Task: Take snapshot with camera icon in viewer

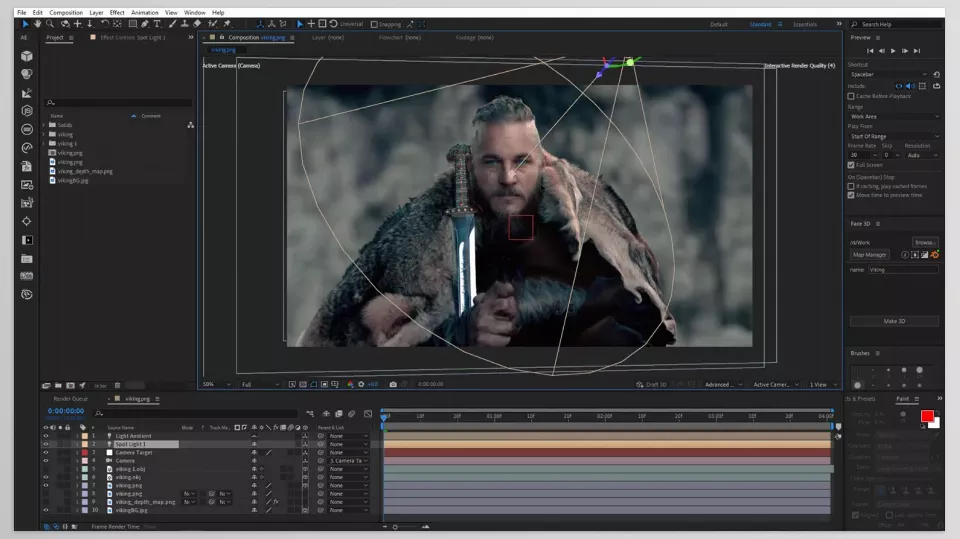Action: (x=393, y=384)
